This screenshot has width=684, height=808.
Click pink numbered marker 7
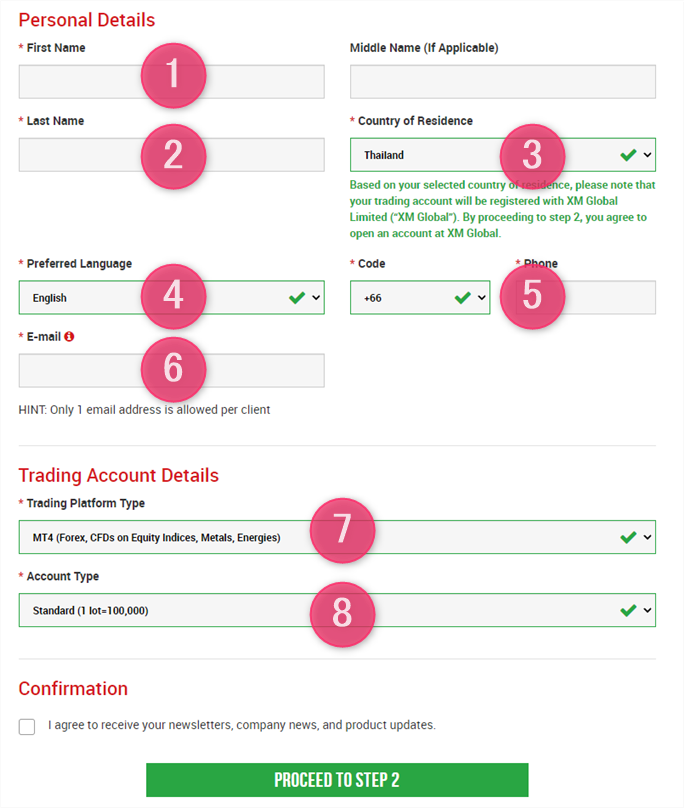[342, 529]
